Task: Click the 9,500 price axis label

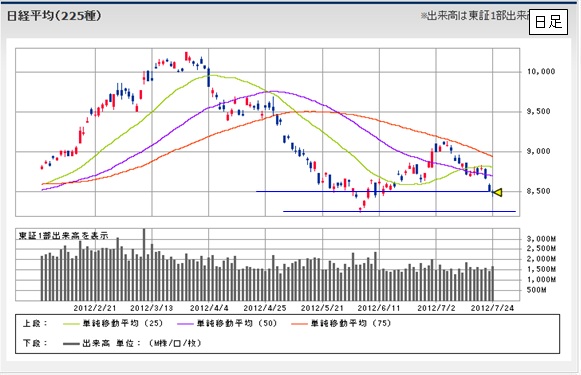Action: tap(538, 112)
